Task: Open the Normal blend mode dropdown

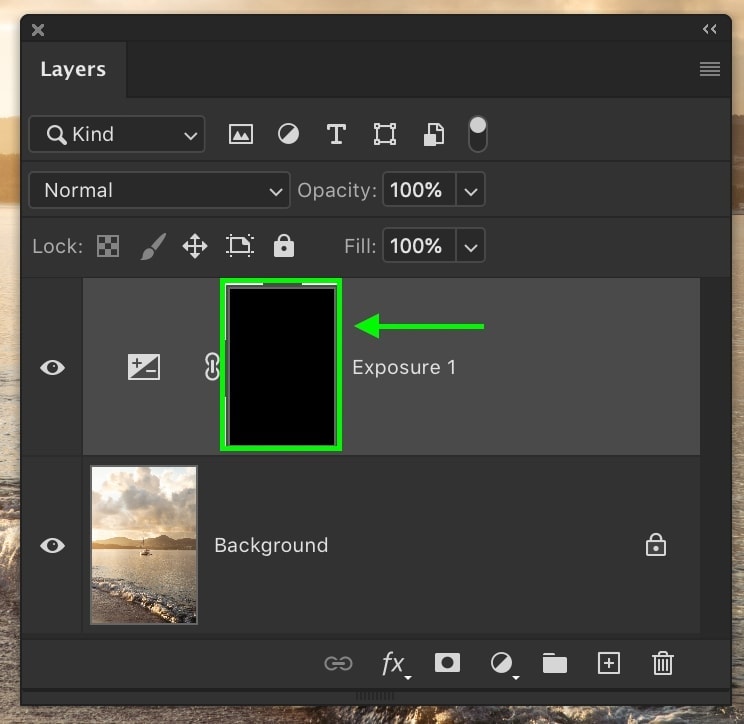Action: pos(159,190)
